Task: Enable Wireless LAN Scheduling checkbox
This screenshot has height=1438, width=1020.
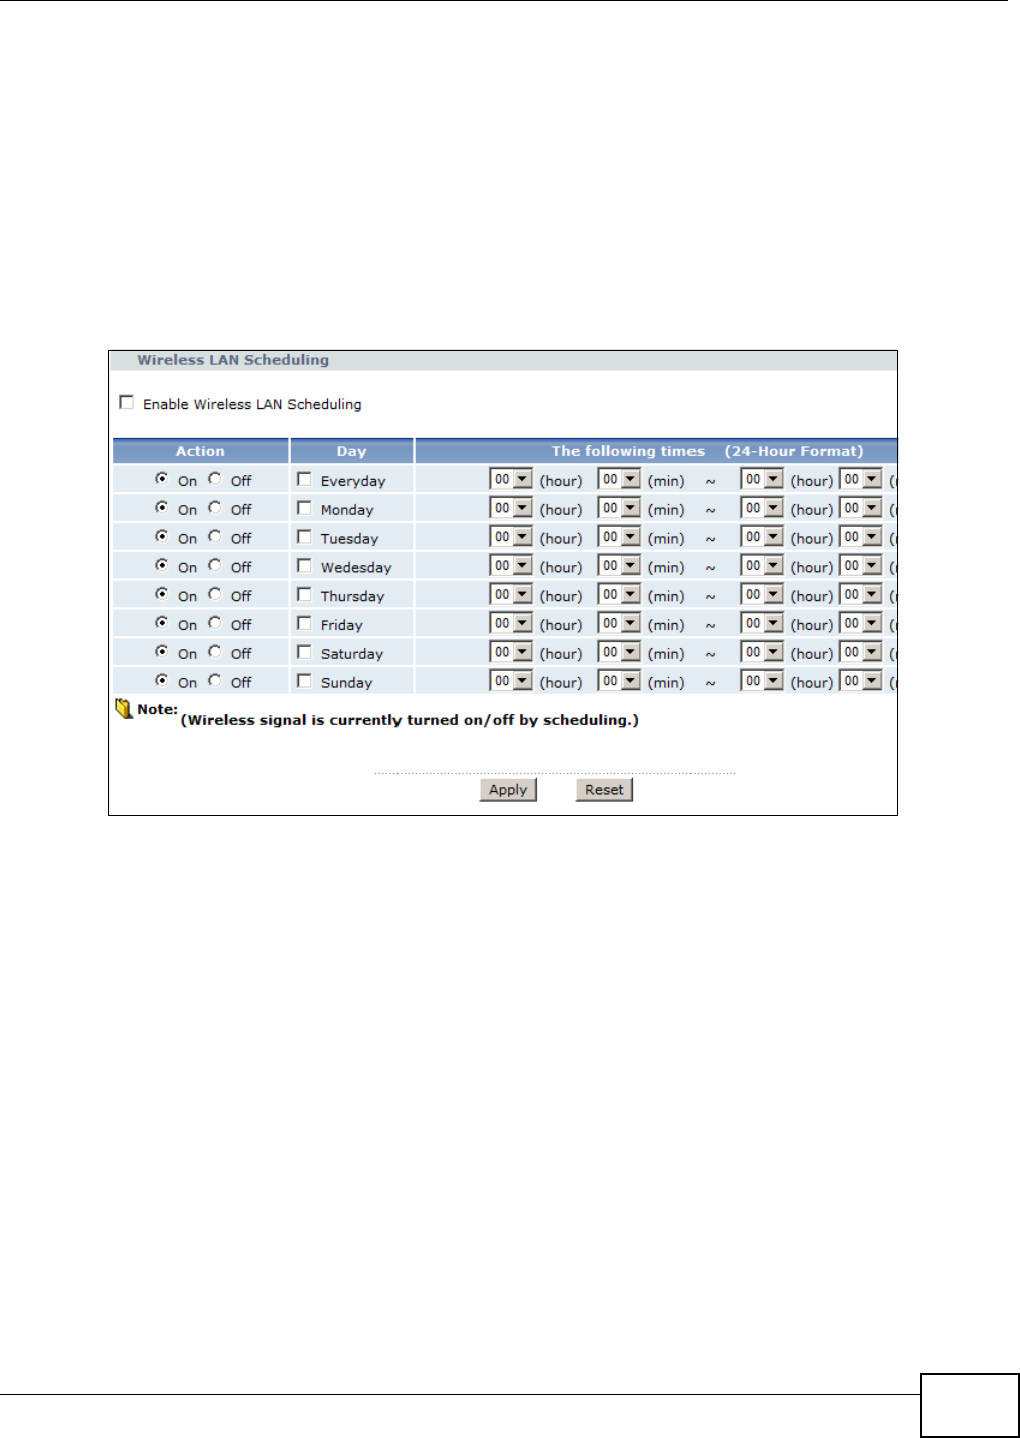Action: (126, 402)
